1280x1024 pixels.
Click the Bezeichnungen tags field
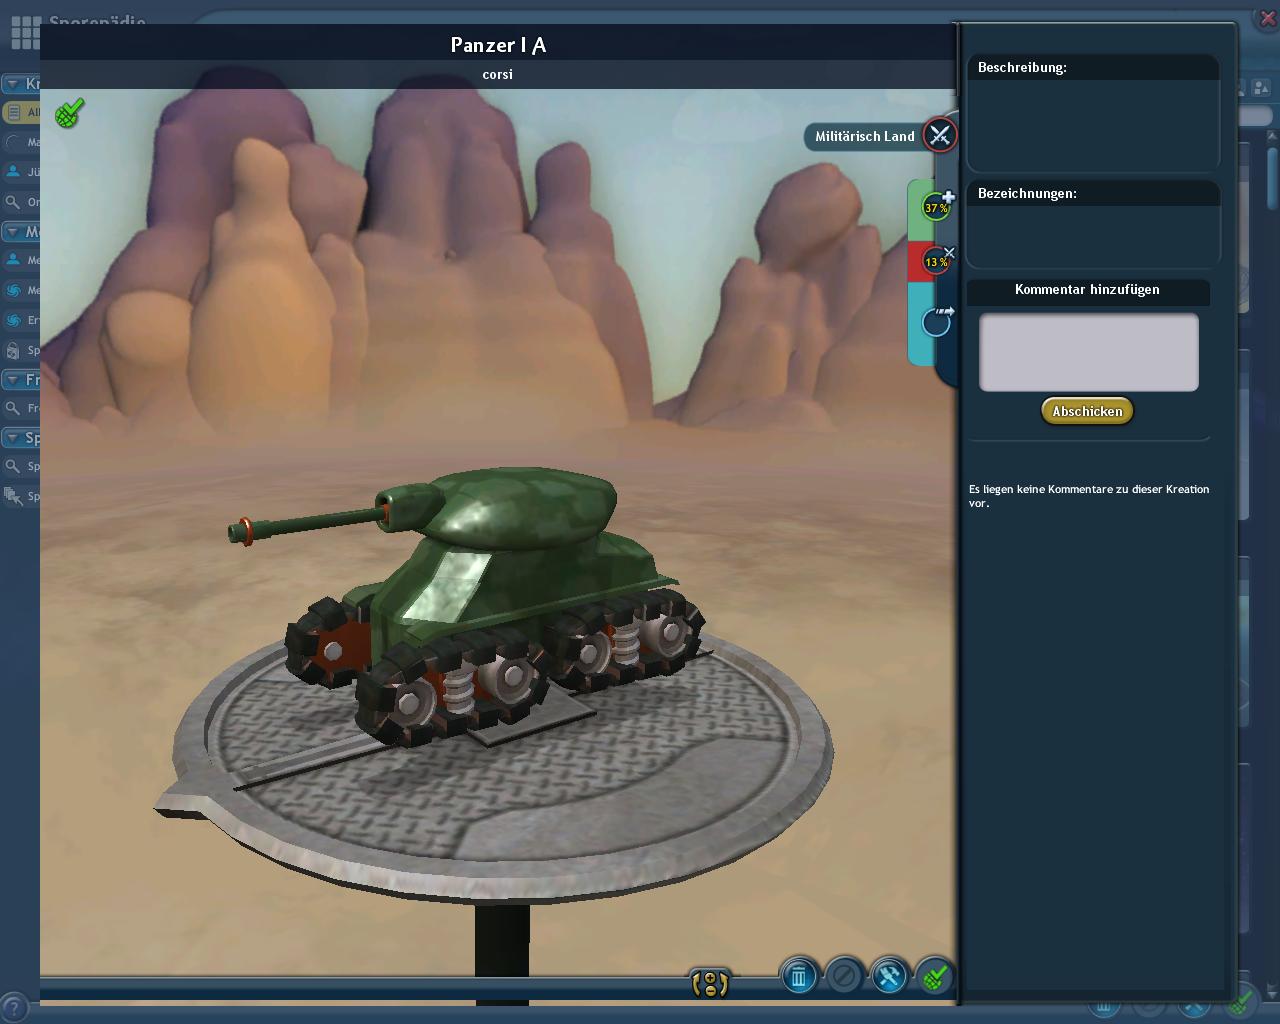pos(1093,235)
